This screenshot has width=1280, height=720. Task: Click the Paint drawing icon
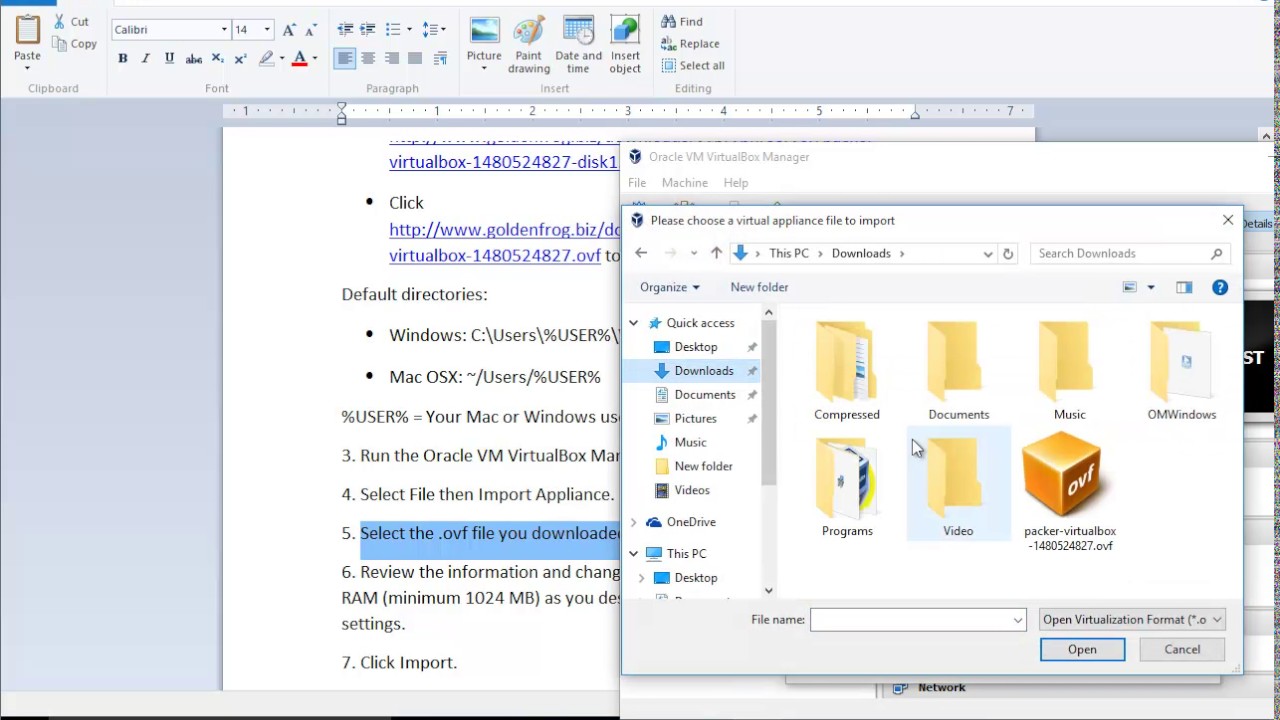(529, 30)
